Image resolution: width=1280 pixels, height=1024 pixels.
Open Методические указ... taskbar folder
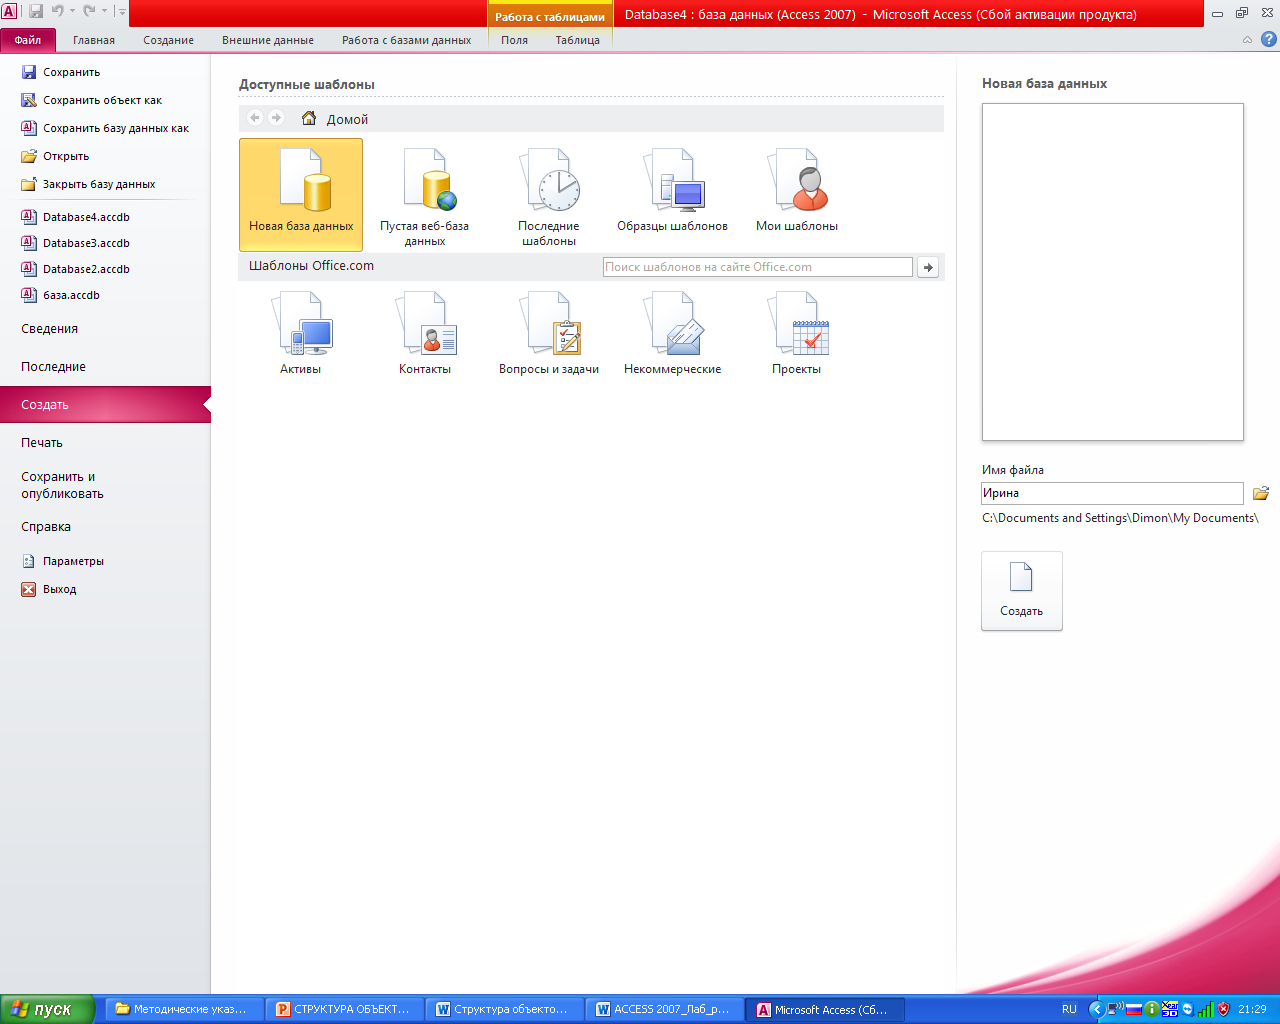point(185,1009)
